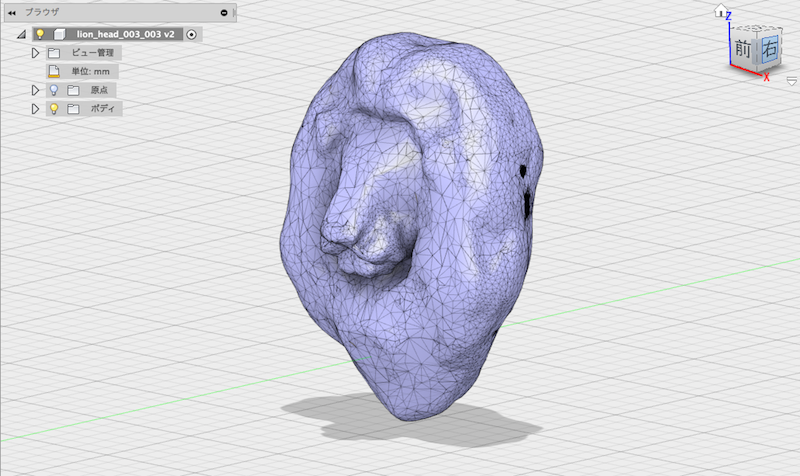This screenshot has width=800, height=476.
Task: Expand the ボディ folder
Action: pyautogui.click(x=35, y=109)
